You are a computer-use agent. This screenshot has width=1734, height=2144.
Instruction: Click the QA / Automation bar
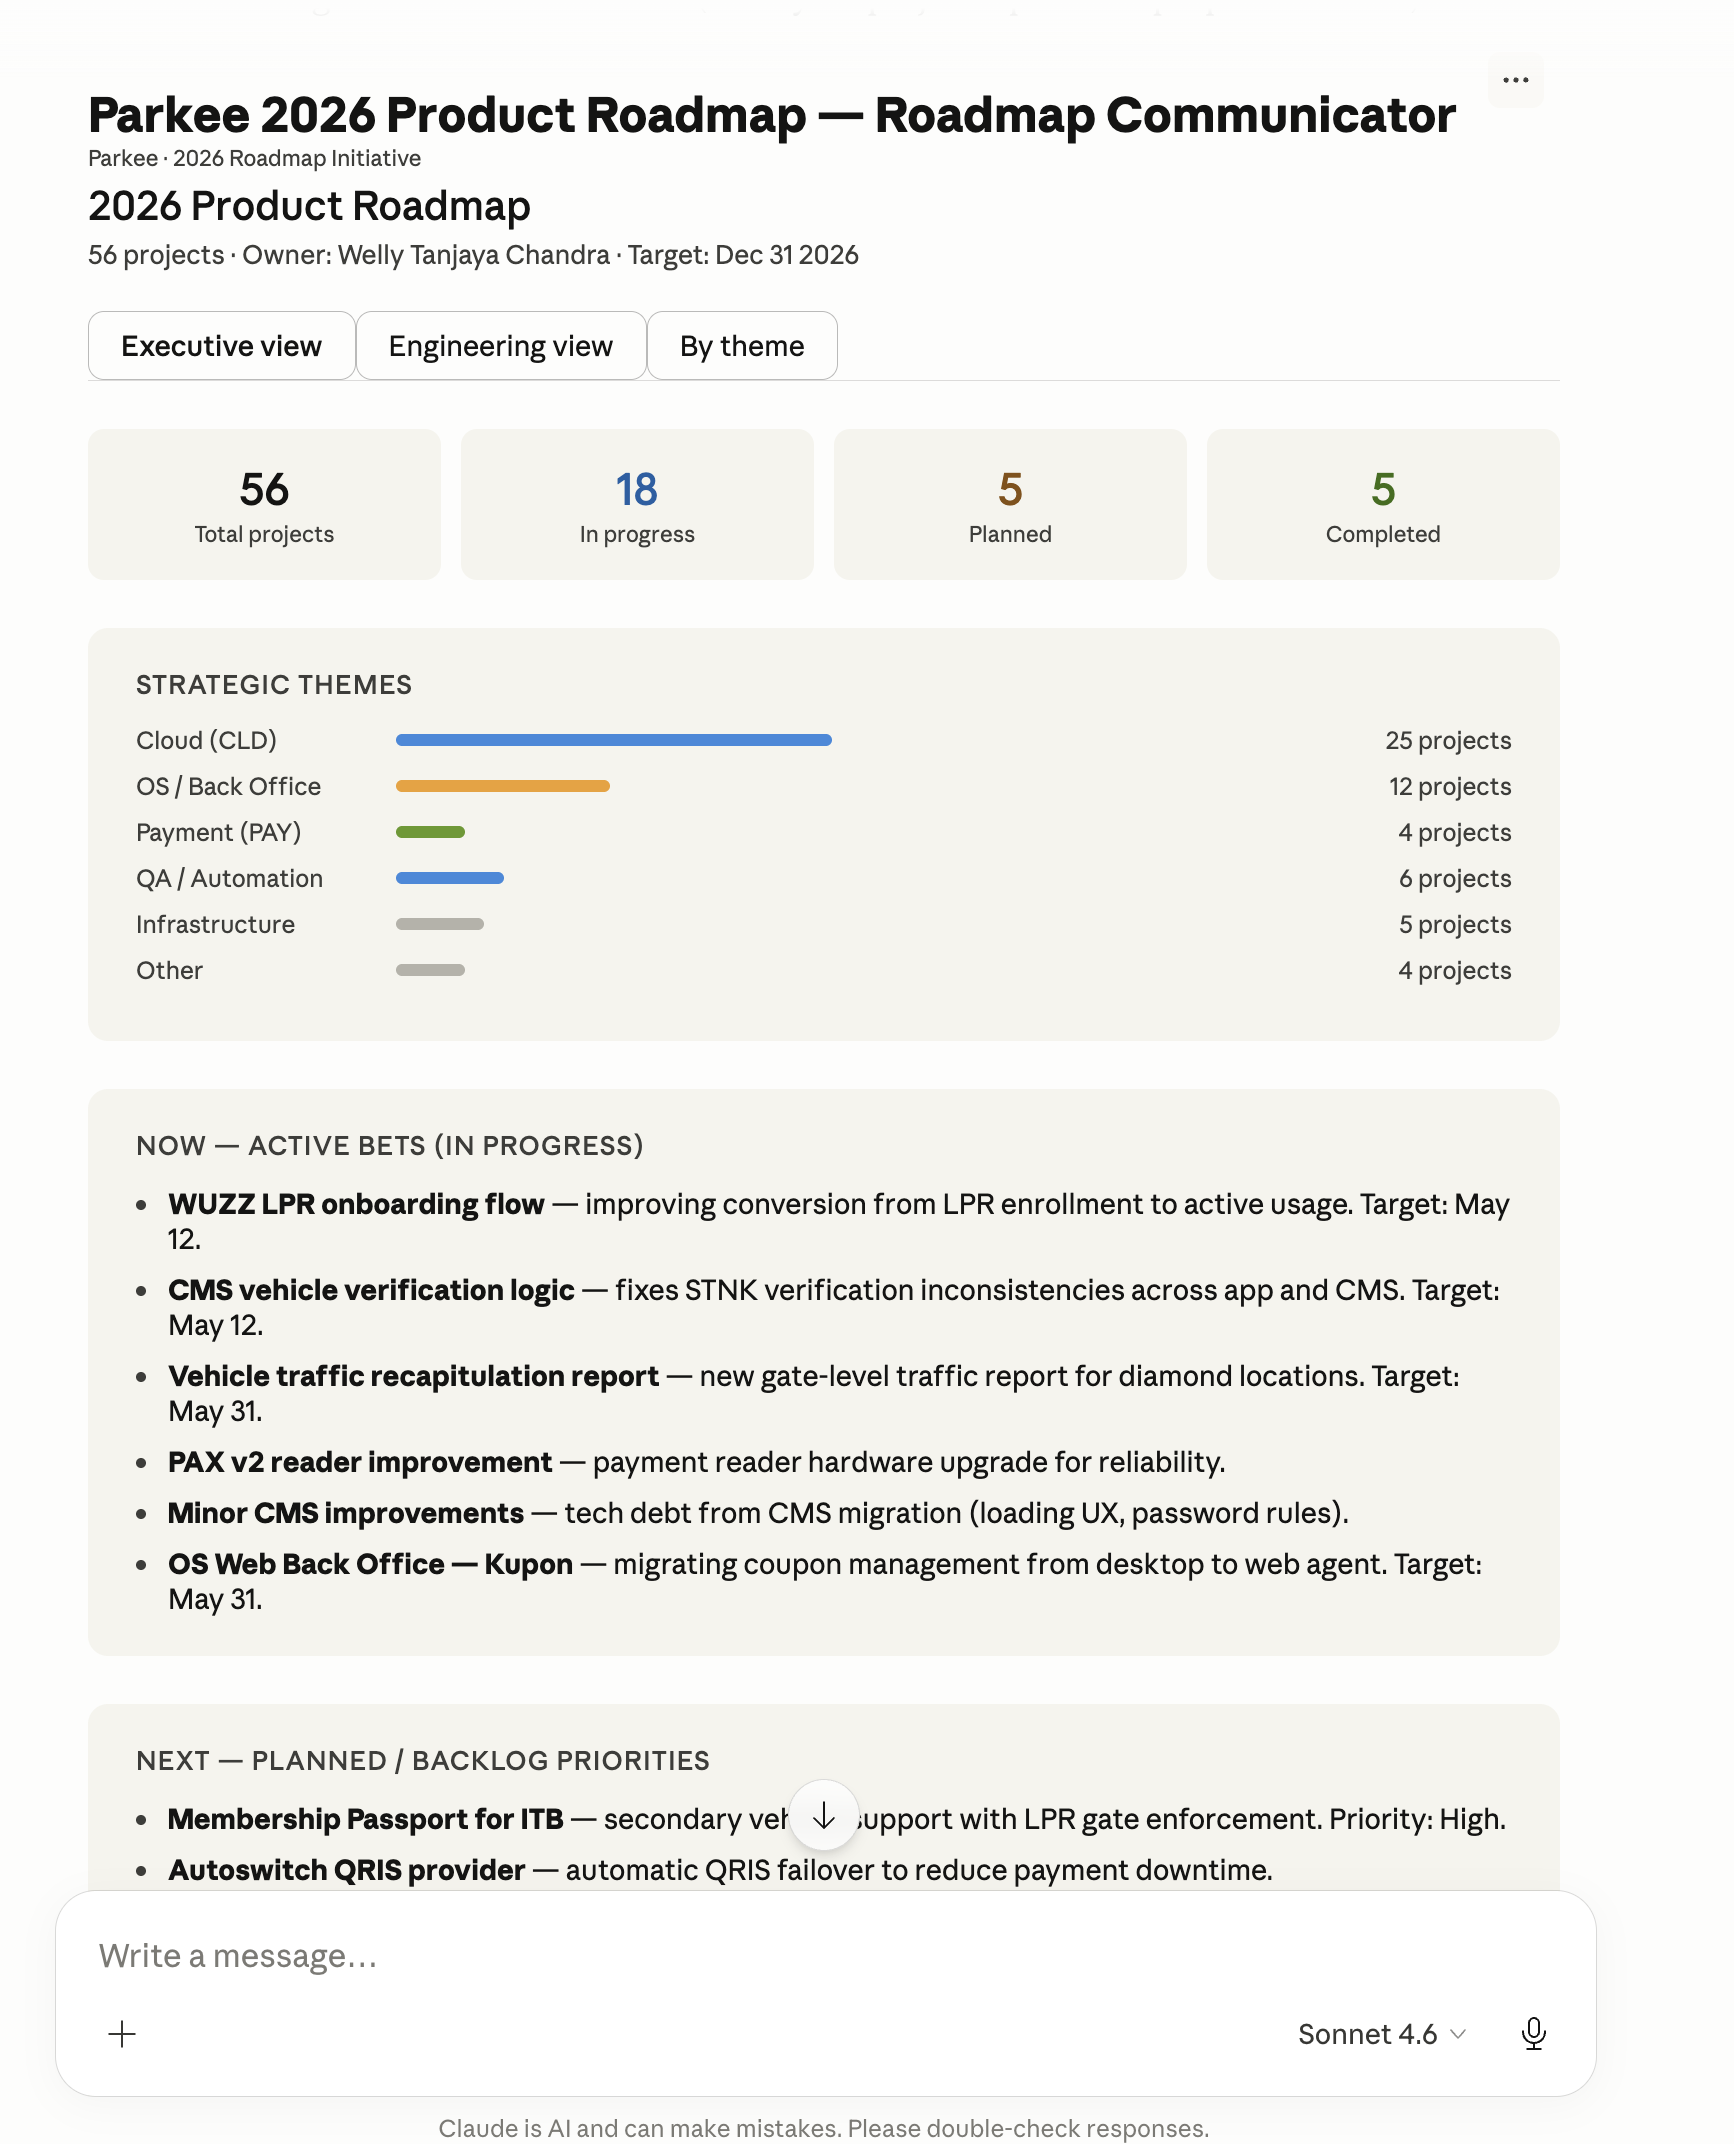[x=450, y=878]
